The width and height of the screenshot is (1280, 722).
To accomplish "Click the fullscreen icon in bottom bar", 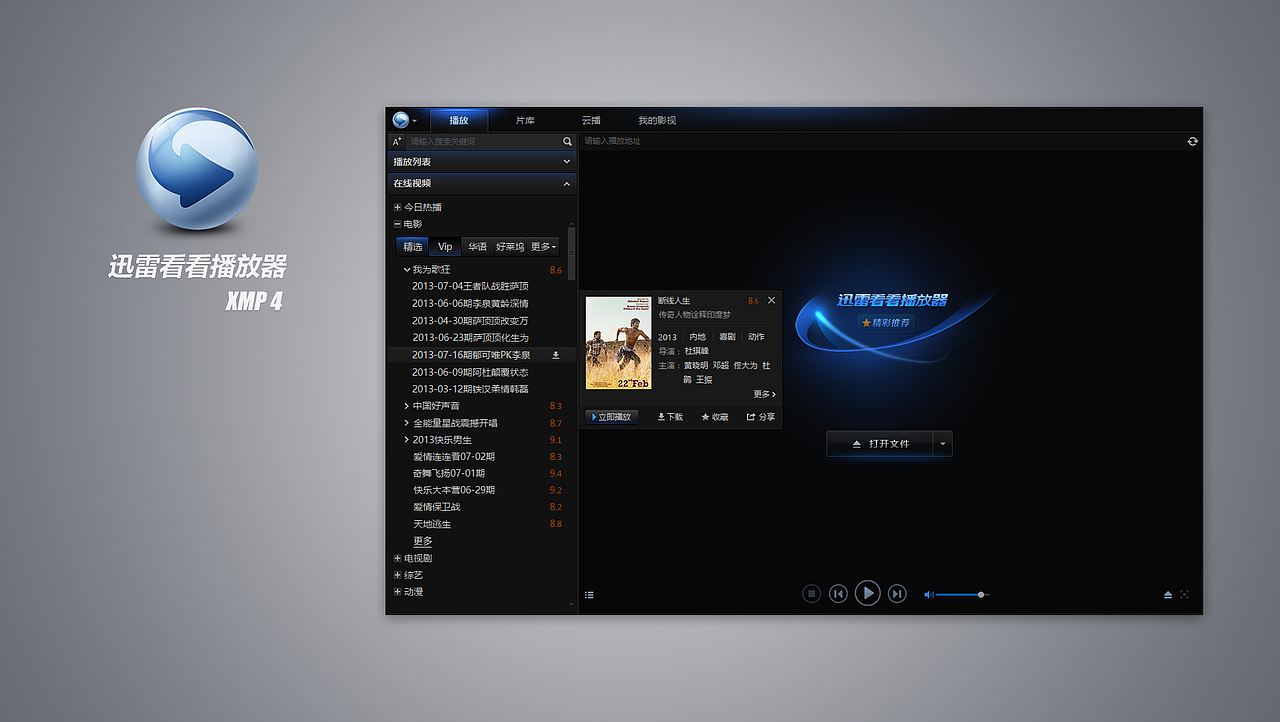I will [x=1185, y=594].
